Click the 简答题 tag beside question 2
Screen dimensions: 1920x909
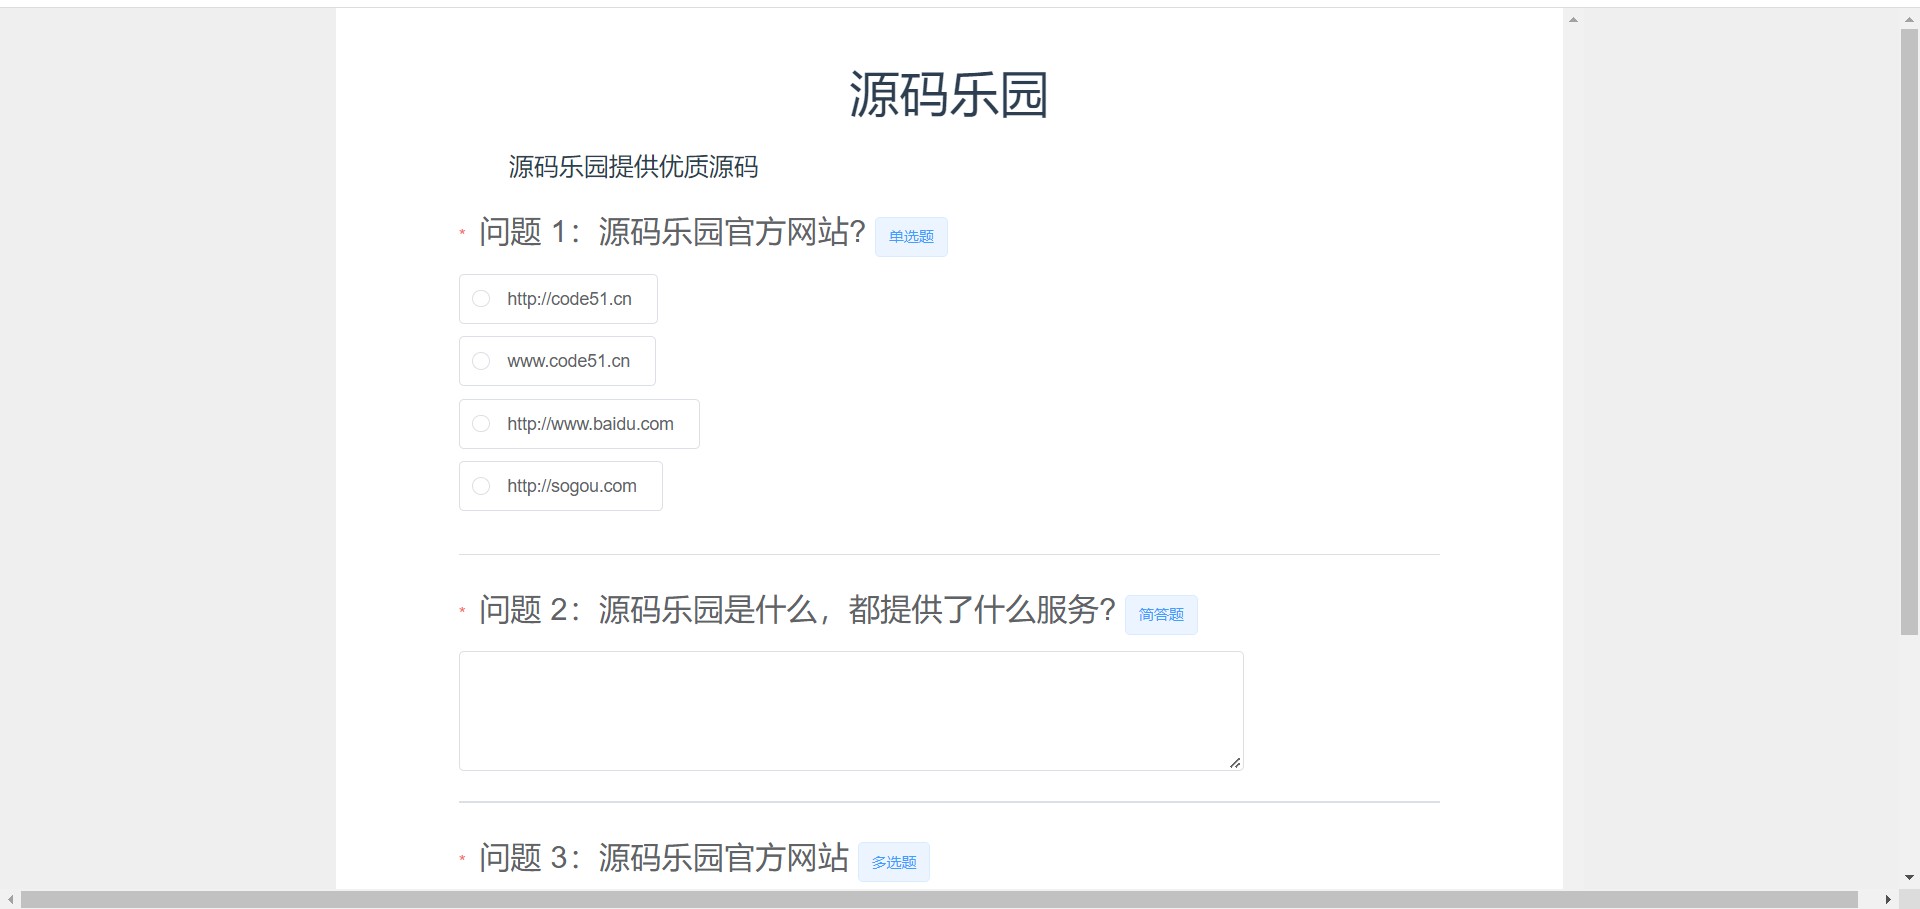tap(1161, 615)
